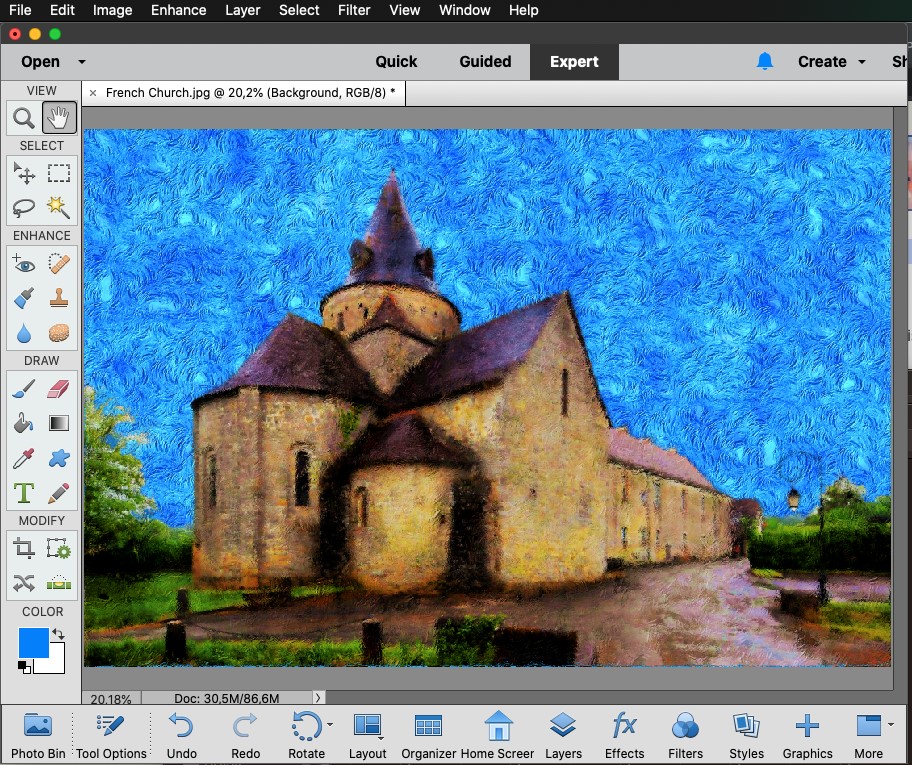
Task: Toggle the Photo Bin panel
Action: tap(38, 735)
